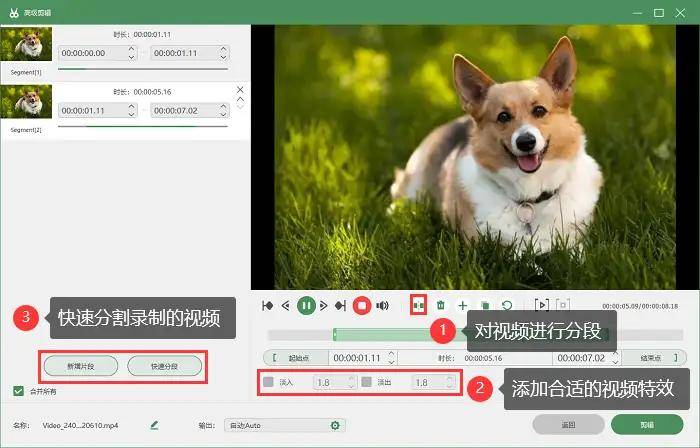Add a segment with plus icon
This screenshot has width=700, height=448.
[462, 306]
